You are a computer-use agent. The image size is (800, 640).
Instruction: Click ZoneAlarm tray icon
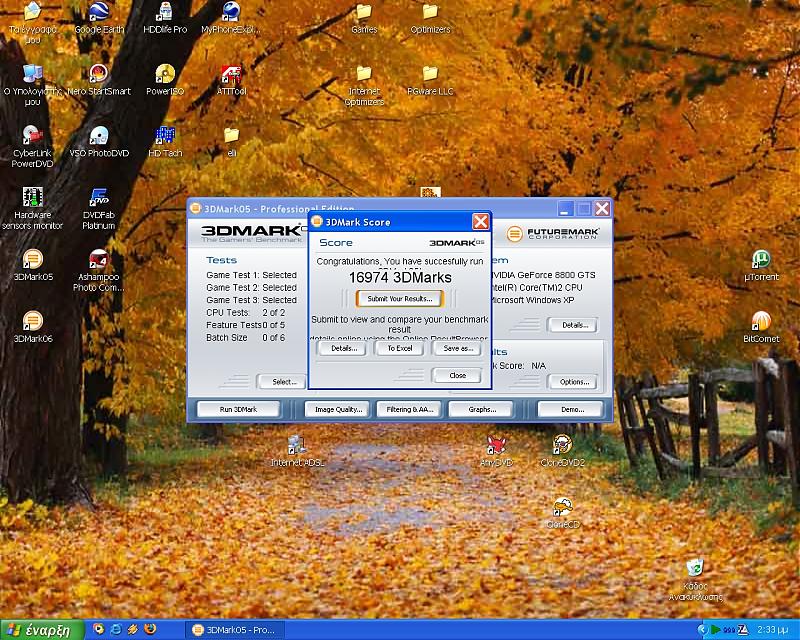pos(742,630)
